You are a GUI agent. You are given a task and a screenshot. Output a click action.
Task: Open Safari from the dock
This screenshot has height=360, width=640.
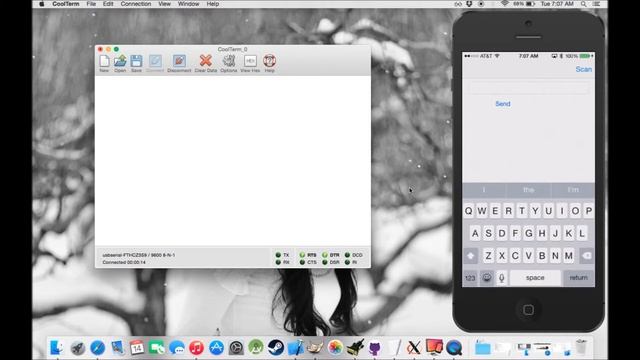pyautogui.click(x=98, y=348)
